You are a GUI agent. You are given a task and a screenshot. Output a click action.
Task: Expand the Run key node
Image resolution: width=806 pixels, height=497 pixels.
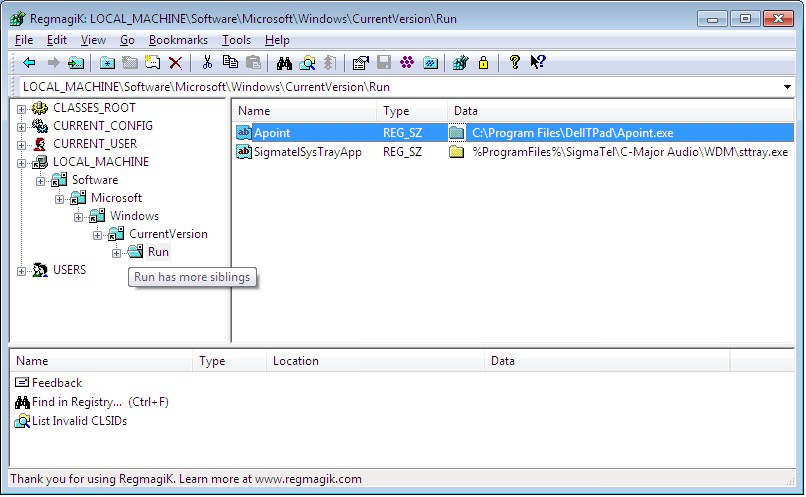[x=116, y=253]
